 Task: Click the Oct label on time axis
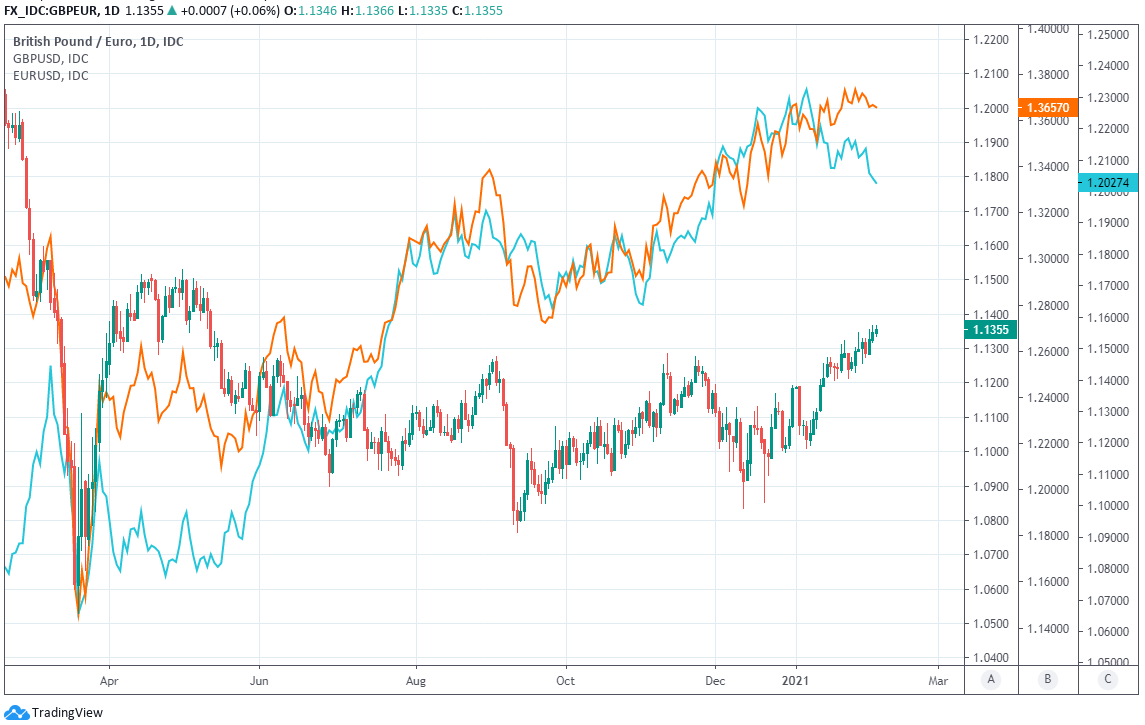[x=565, y=680]
